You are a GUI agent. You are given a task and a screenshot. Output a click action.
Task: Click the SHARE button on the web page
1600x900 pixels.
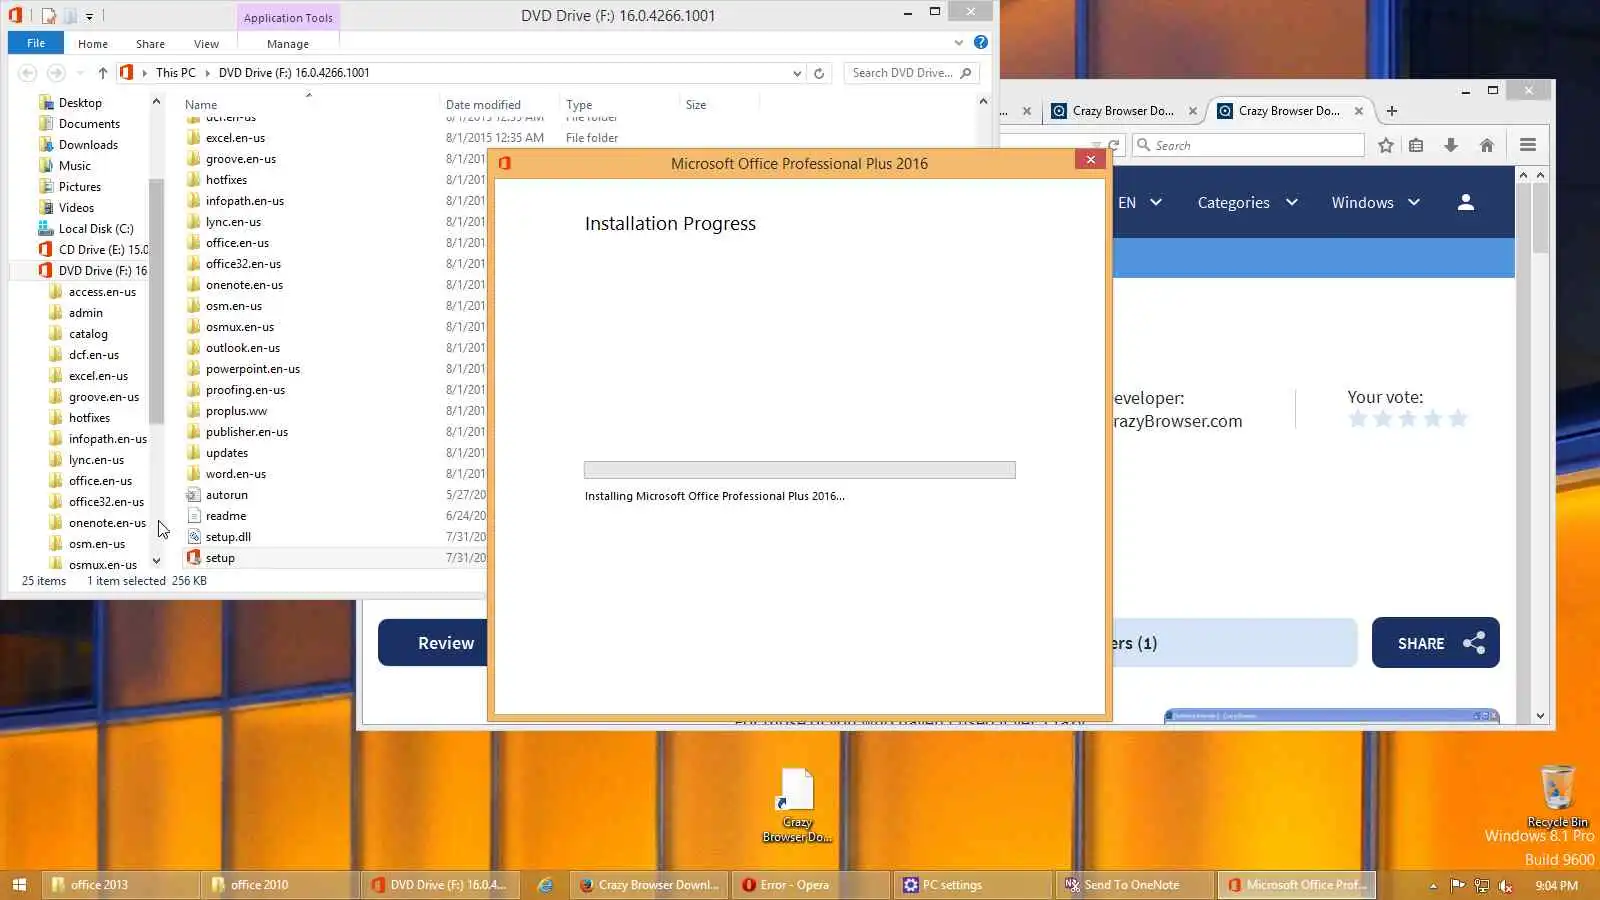pyautogui.click(x=1436, y=643)
